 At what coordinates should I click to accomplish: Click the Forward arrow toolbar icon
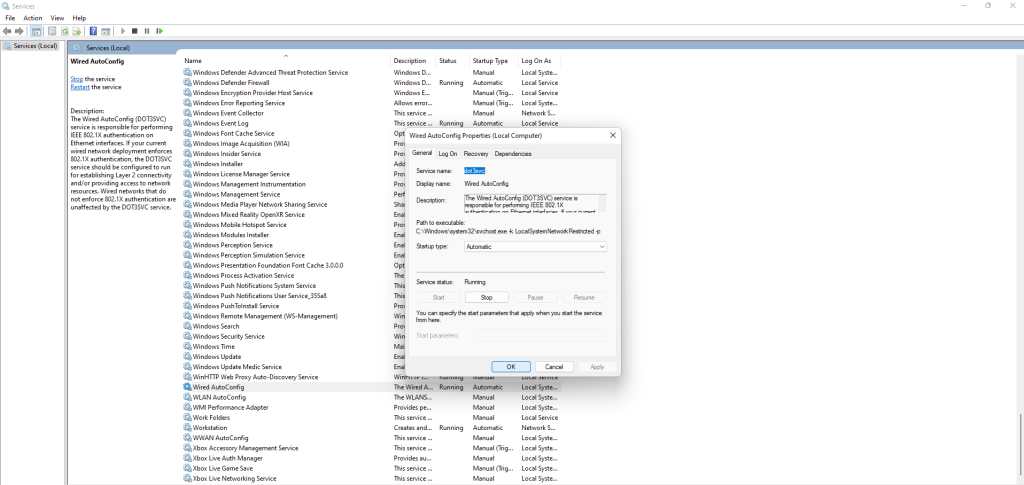(x=19, y=31)
